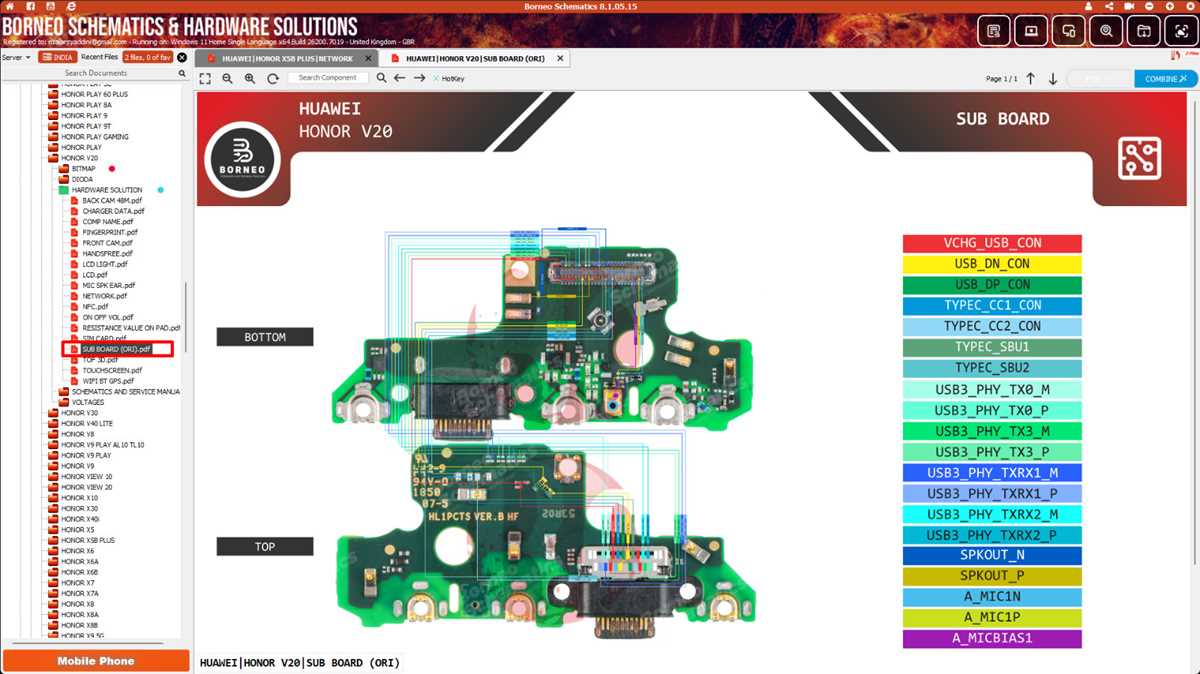Go back with the left arrow

click(399, 78)
